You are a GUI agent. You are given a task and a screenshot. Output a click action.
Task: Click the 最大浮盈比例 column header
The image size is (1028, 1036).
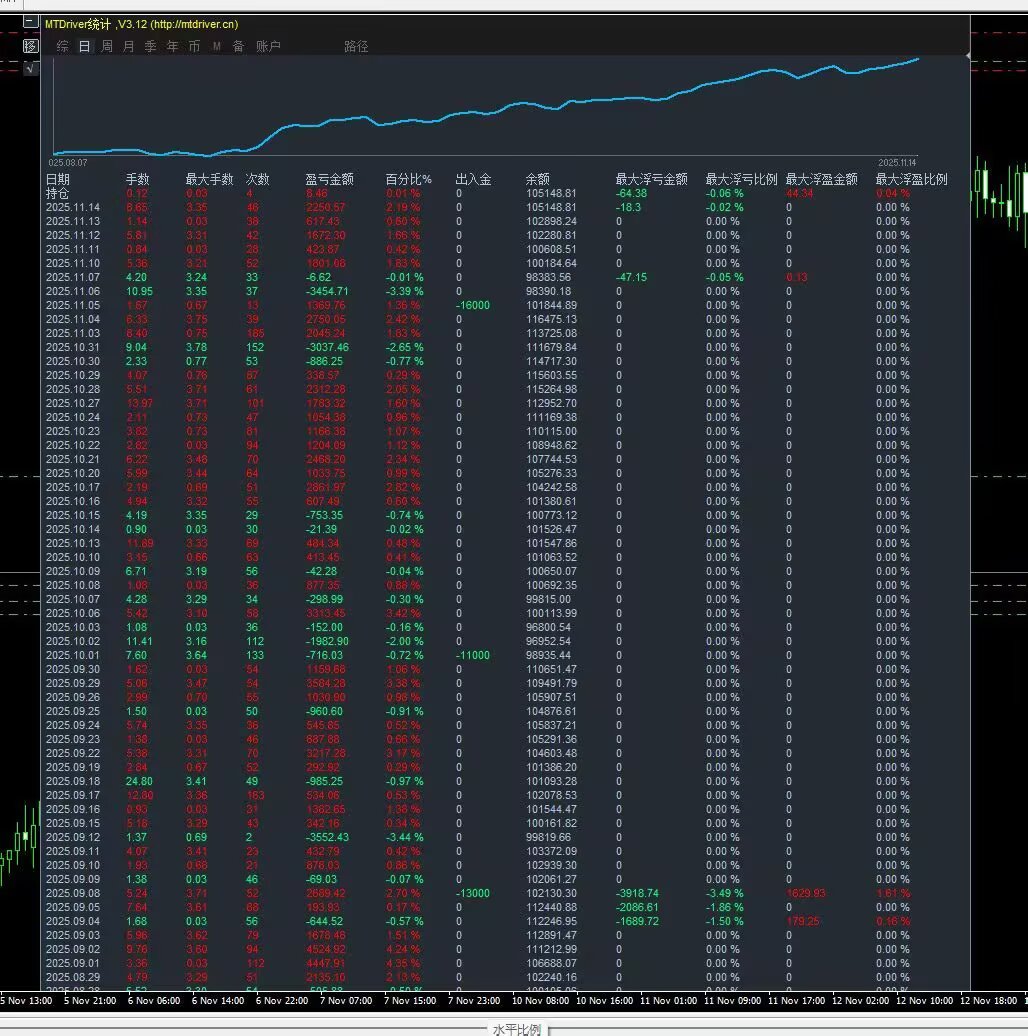click(x=912, y=179)
